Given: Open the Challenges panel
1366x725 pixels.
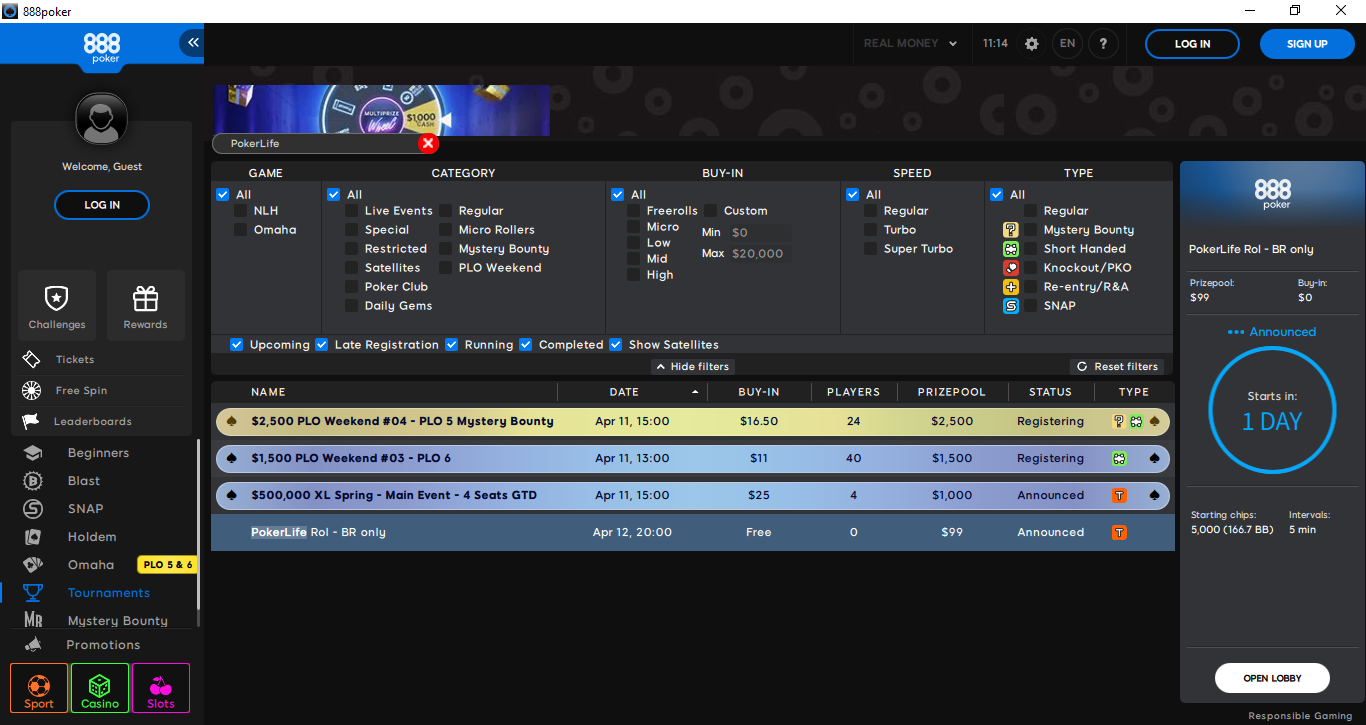Looking at the screenshot, I should (x=56, y=305).
